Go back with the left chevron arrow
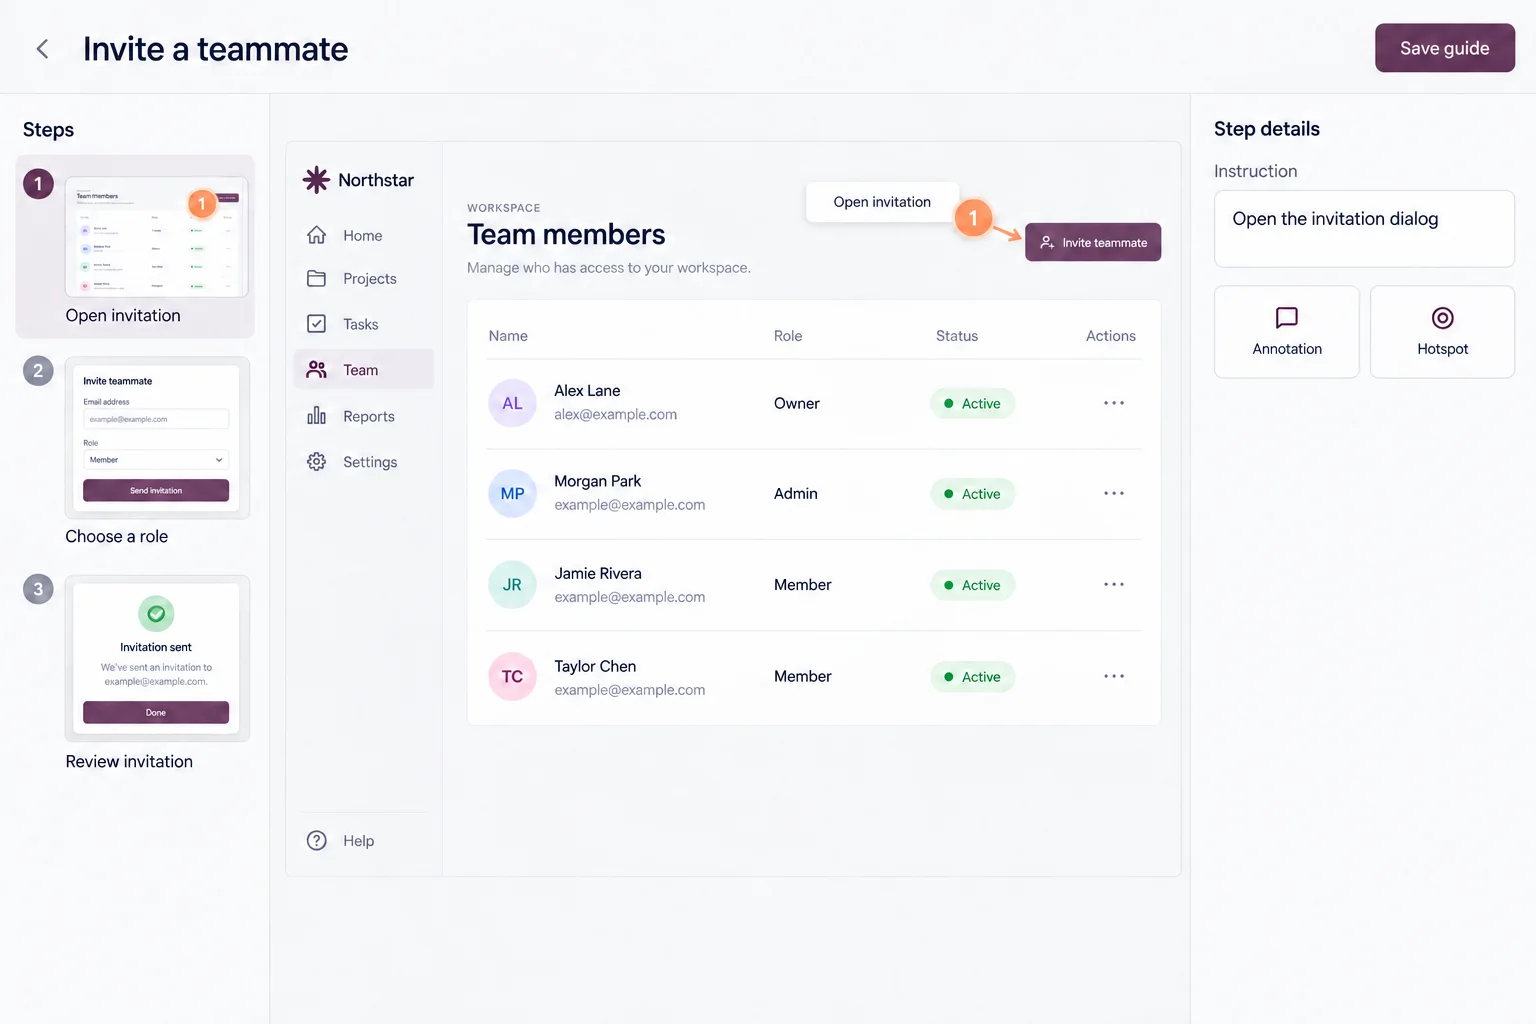This screenshot has width=1536, height=1024. click(42, 49)
